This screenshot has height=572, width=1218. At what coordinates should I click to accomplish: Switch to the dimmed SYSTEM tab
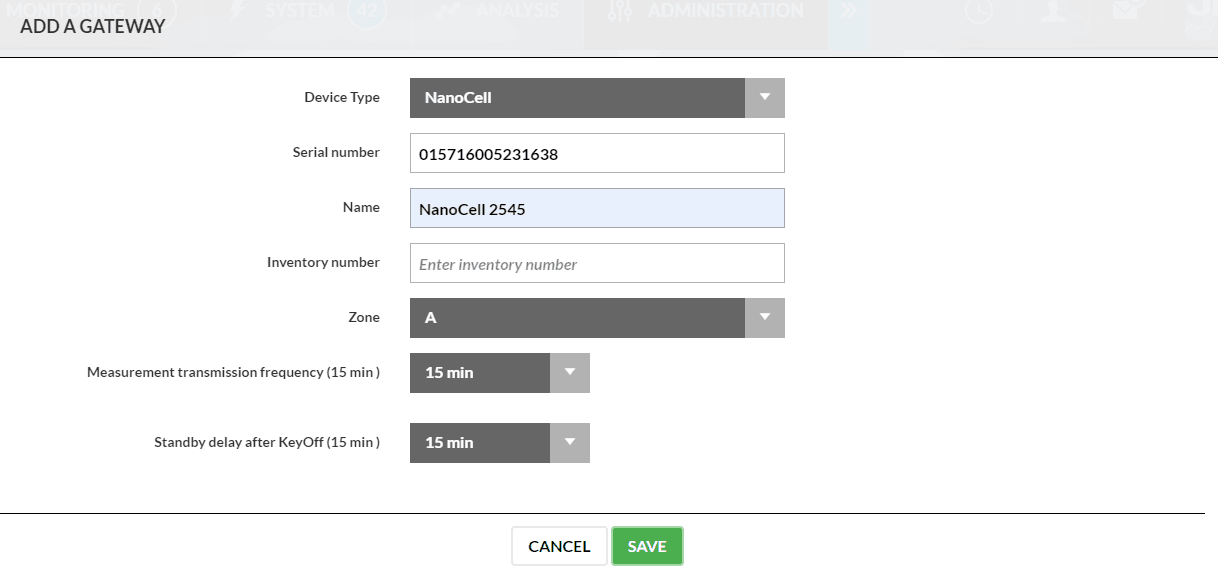[x=300, y=11]
